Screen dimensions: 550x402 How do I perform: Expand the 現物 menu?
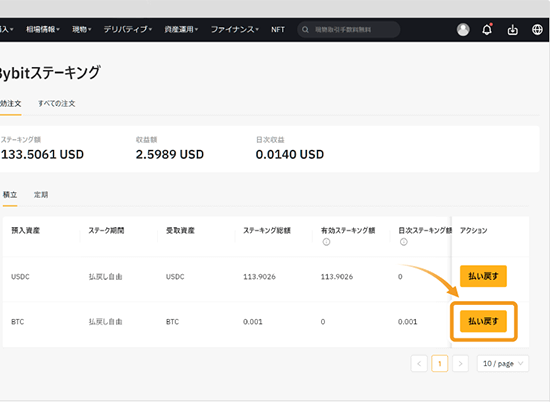coord(82,29)
